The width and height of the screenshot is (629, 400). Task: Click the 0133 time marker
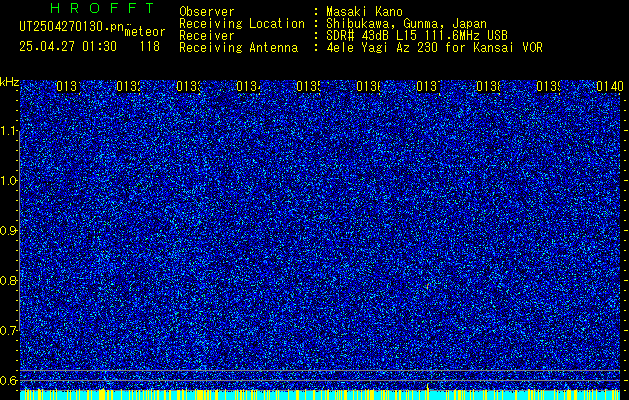click(189, 86)
